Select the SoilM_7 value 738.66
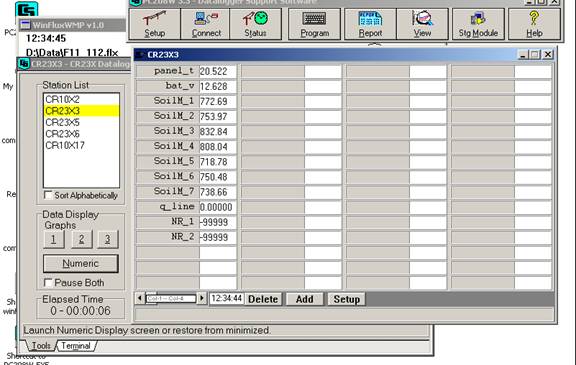Image resolution: width=576 pixels, height=365 pixels. pos(217,192)
